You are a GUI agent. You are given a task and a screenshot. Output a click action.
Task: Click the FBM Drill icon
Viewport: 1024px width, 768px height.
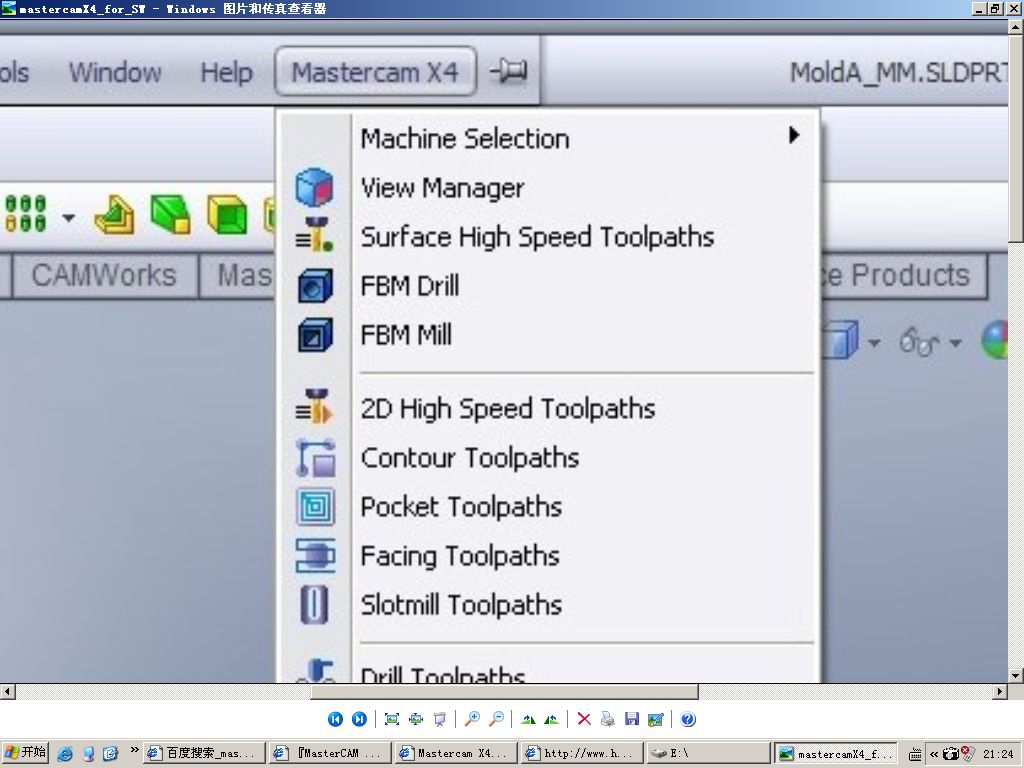(315, 285)
